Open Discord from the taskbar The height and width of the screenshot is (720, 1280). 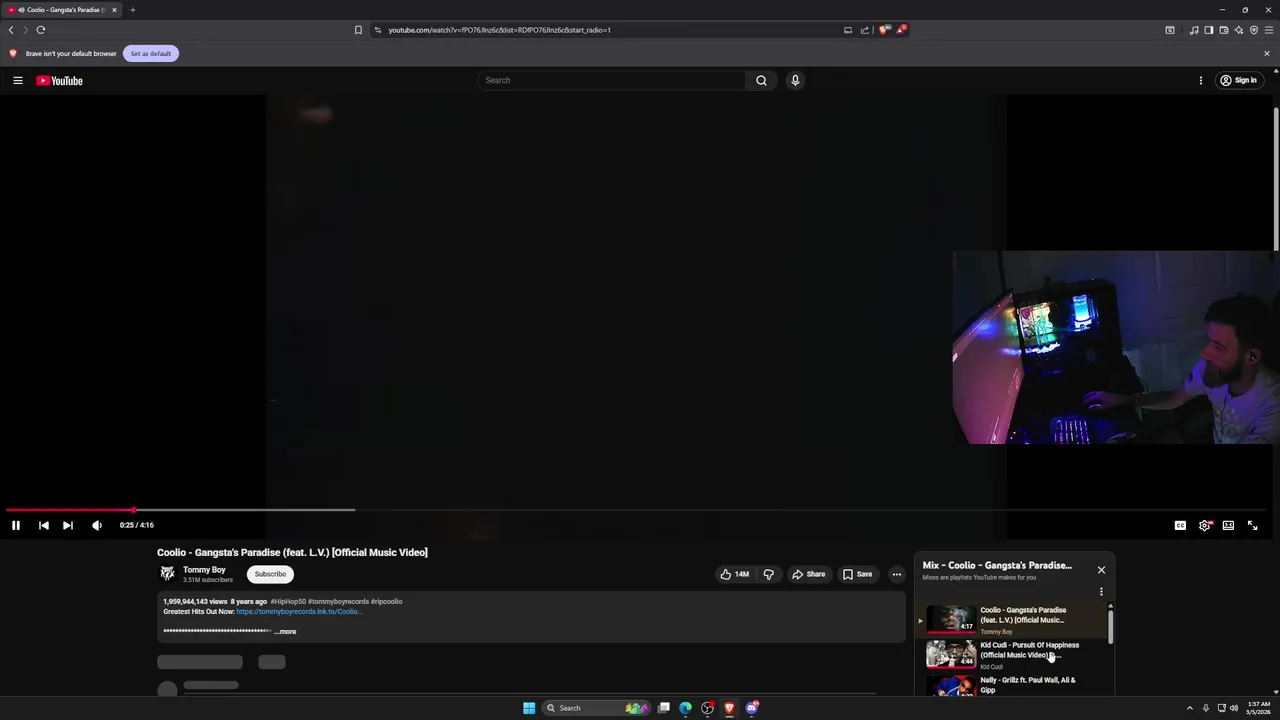[x=752, y=708]
